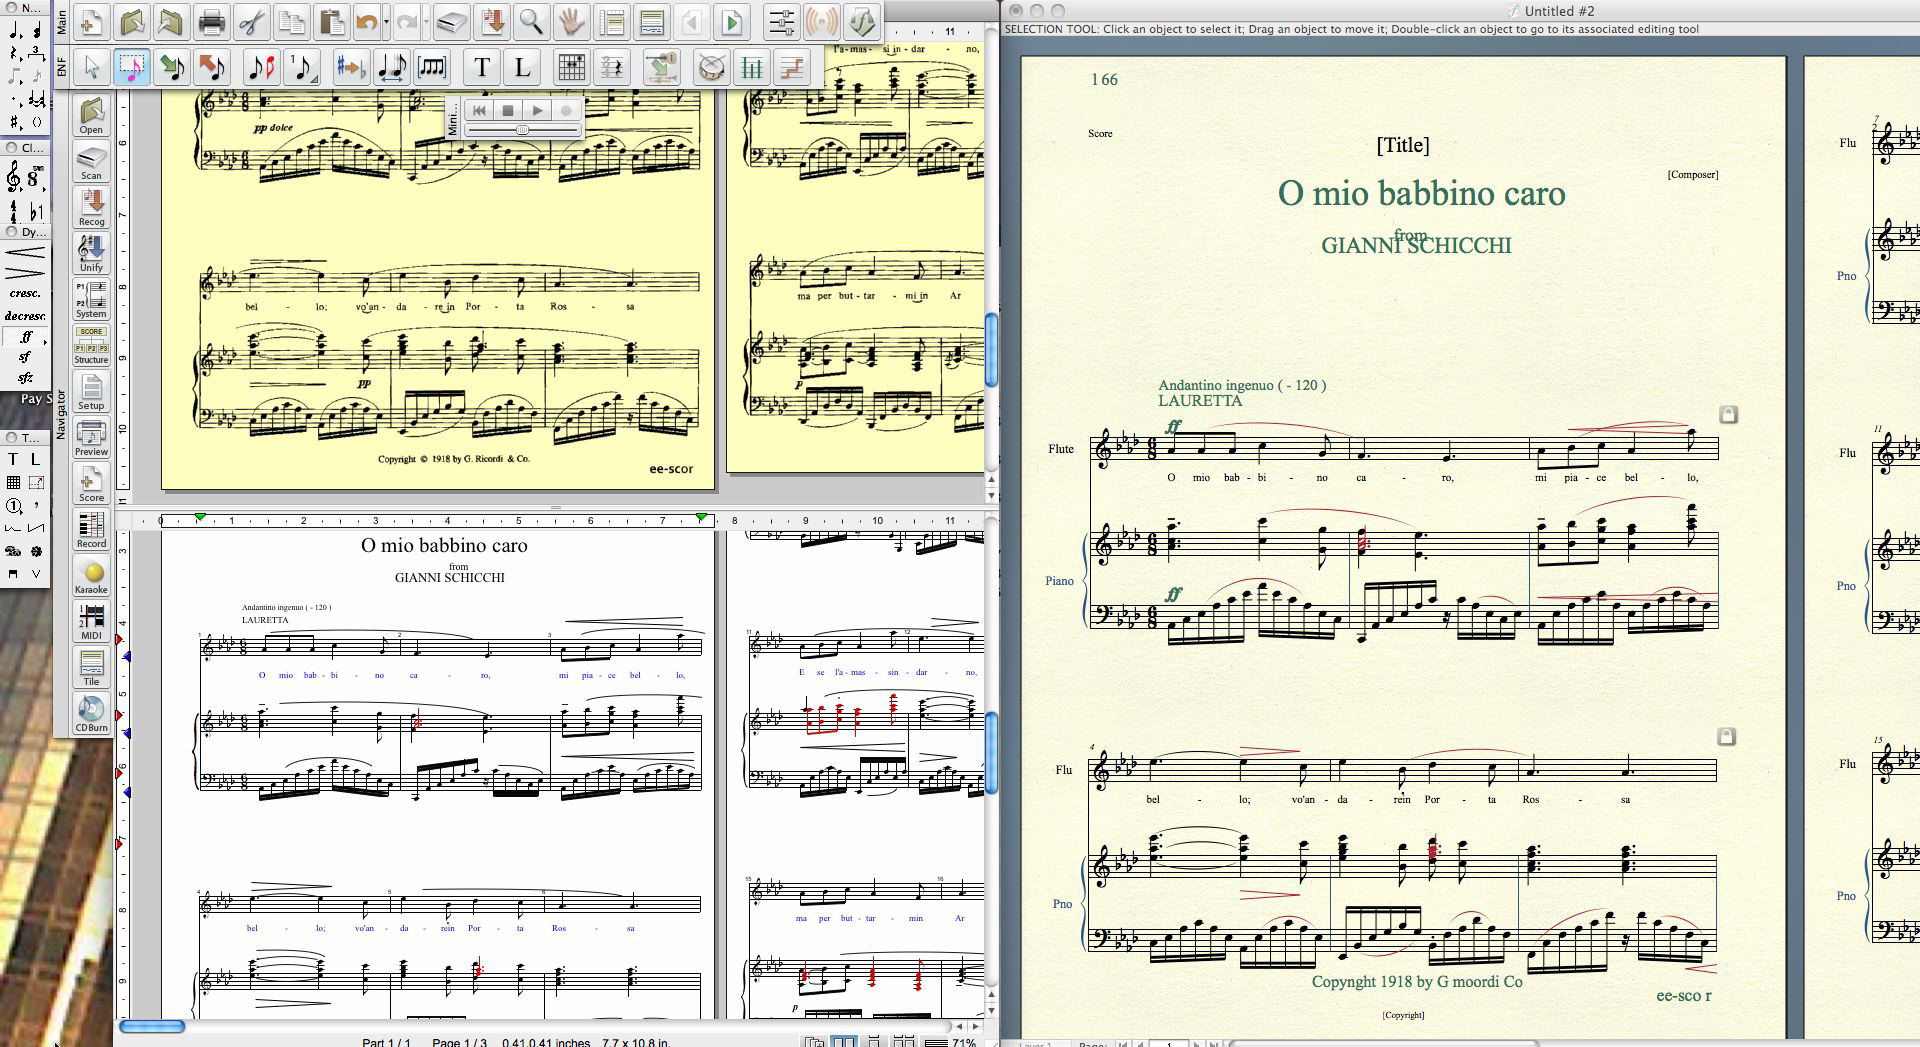Toggle the note selection tool in ENF toolbar

point(131,67)
